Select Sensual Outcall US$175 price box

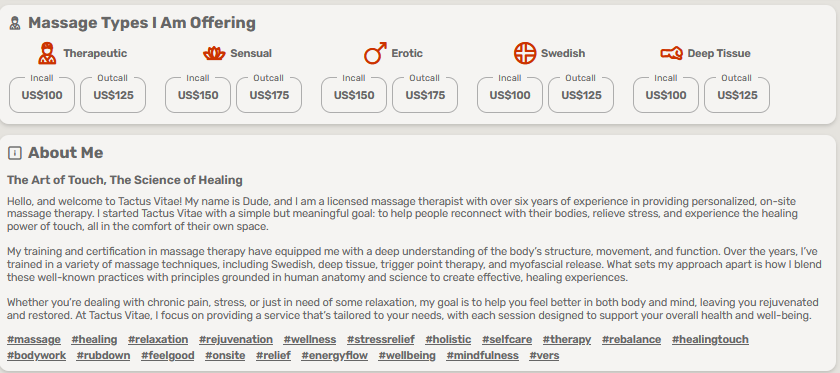pos(269,94)
